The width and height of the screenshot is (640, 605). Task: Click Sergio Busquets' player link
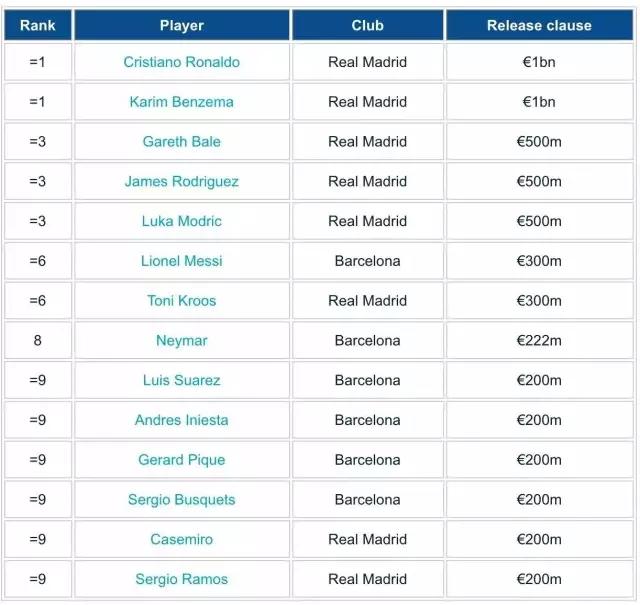click(x=181, y=500)
